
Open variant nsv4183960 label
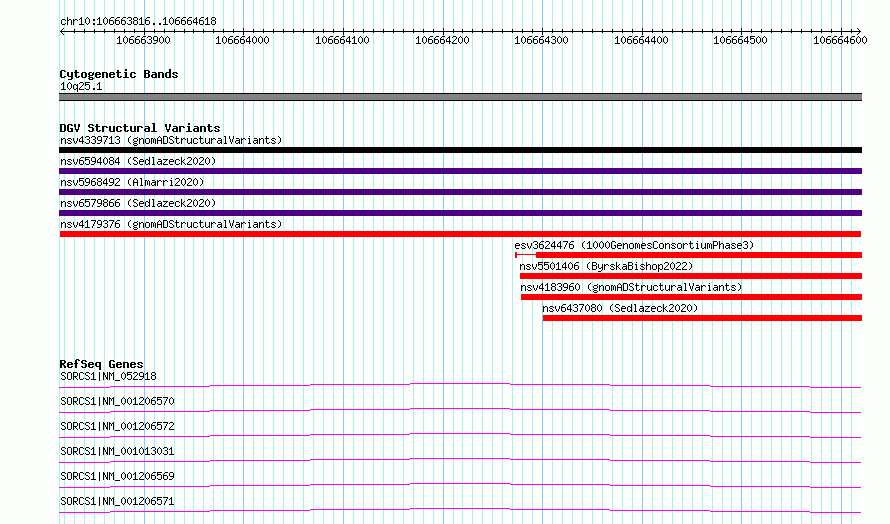(631, 287)
